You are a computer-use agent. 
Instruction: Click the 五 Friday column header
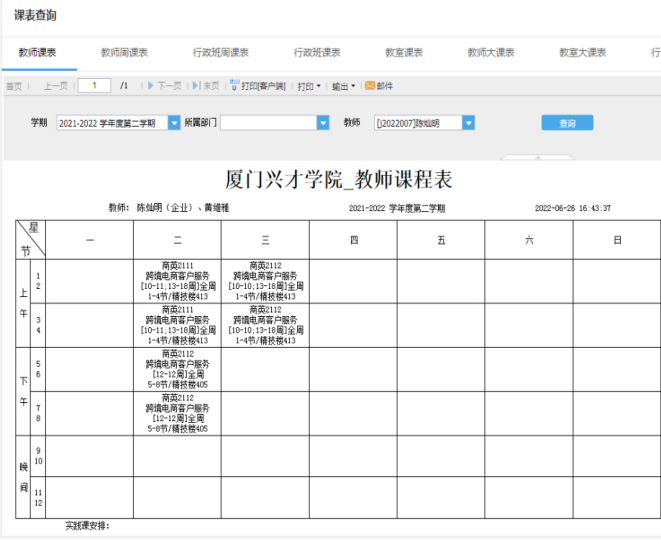coord(441,240)
